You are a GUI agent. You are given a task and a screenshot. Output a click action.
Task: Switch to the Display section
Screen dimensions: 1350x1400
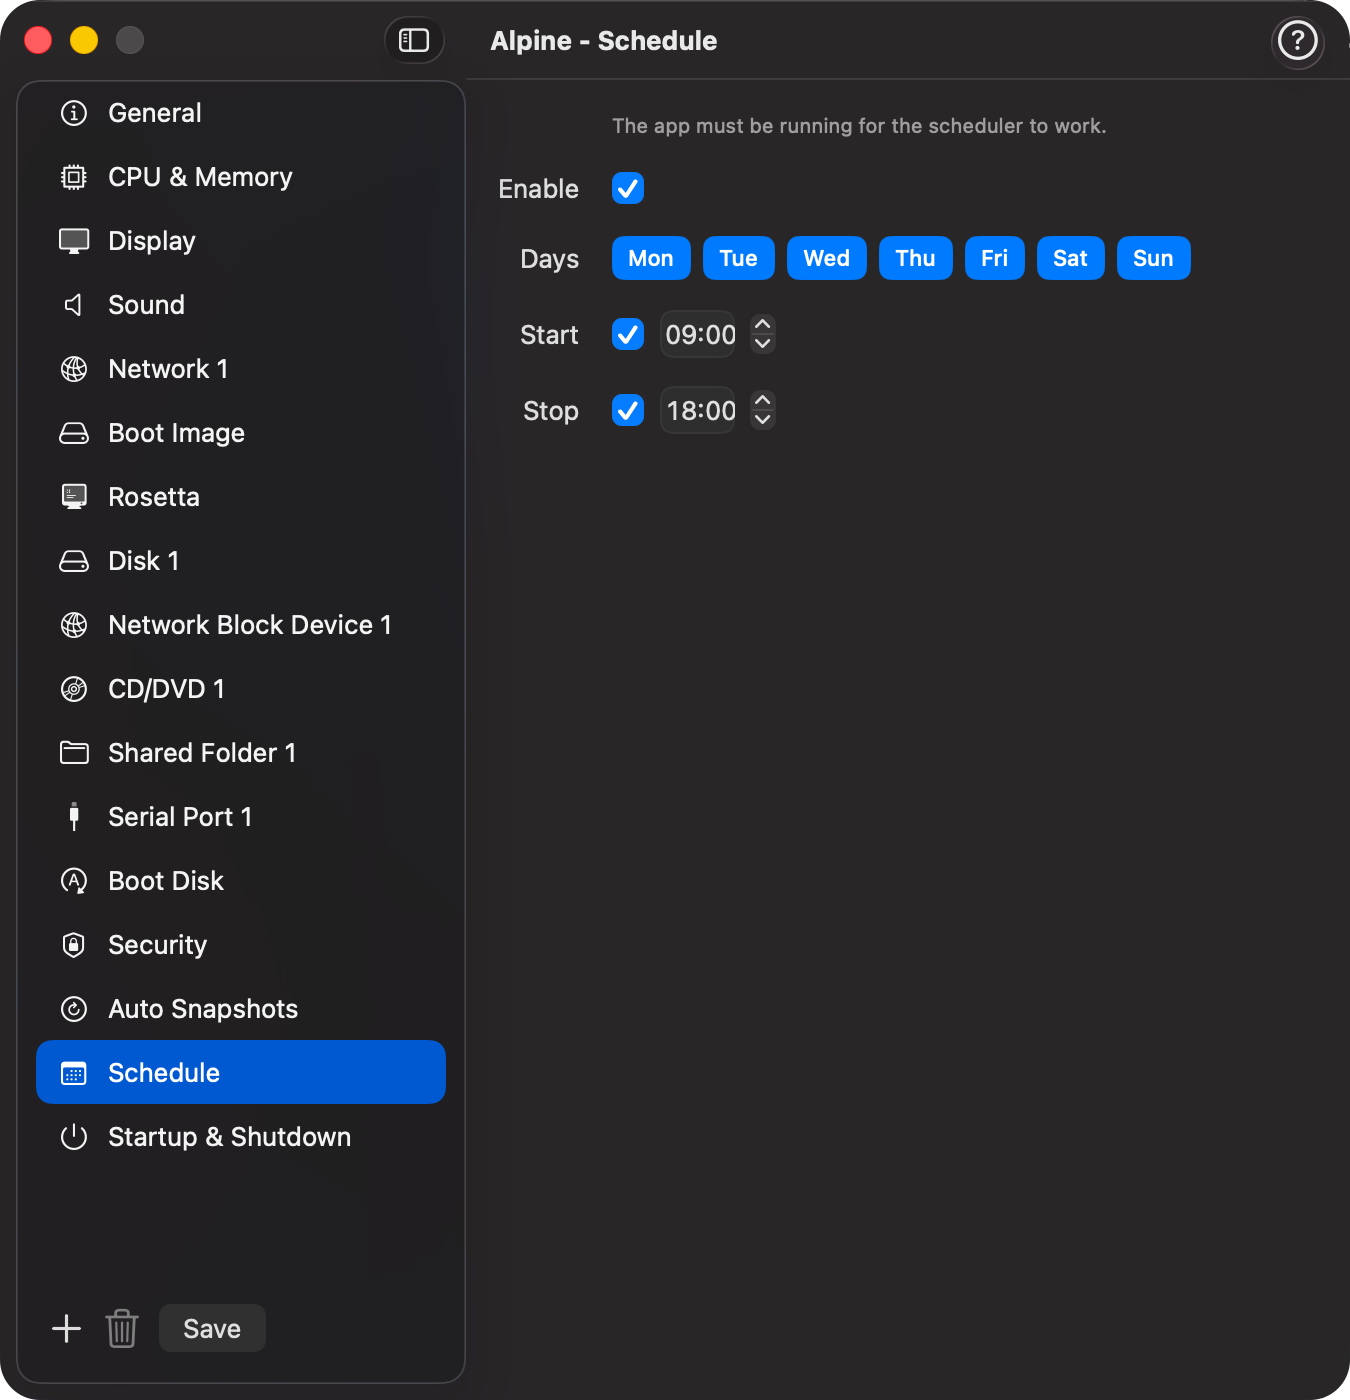click(x=241, y=241)
